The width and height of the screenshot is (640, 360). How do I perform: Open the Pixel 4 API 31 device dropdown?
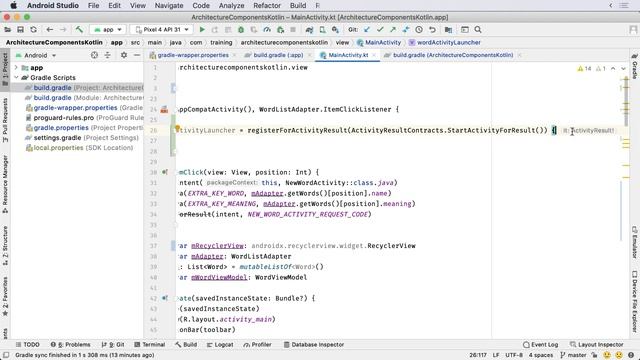(x=162, y=30)
